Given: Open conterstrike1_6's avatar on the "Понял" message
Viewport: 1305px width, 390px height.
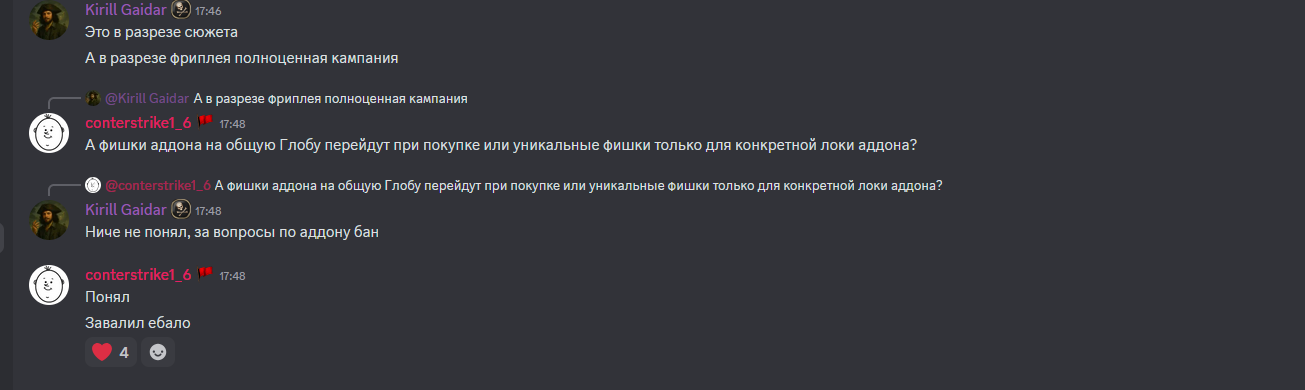Looking at the screenshot, I should click(x=48, y=285).
